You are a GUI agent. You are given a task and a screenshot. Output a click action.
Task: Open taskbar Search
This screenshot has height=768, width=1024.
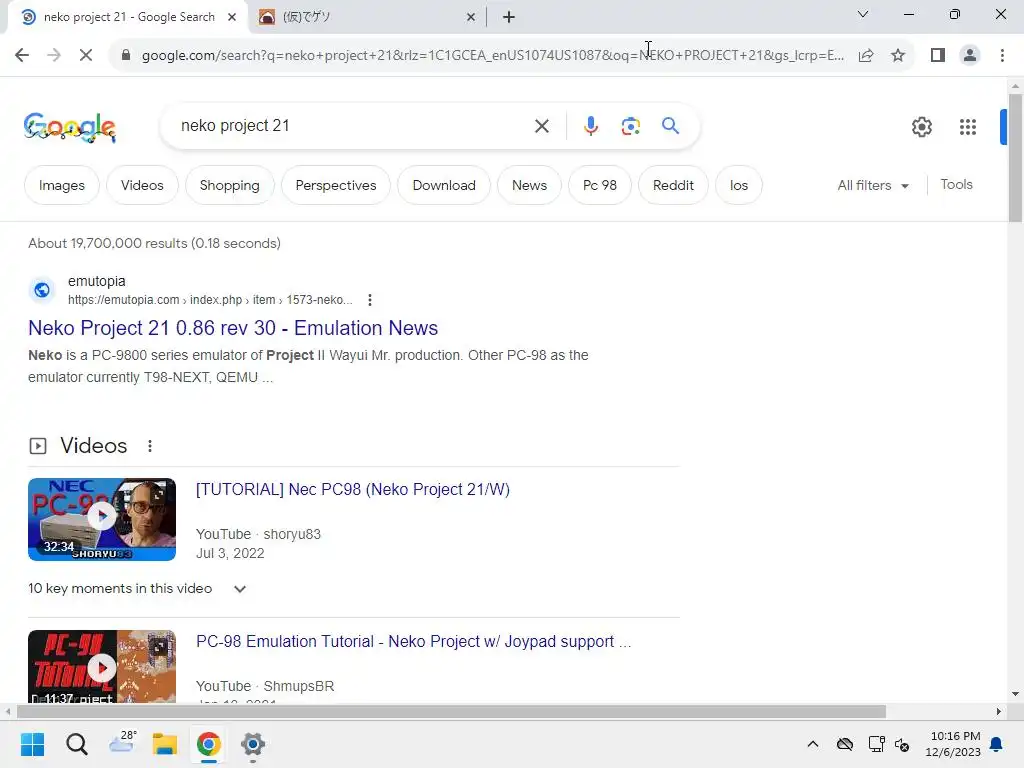pyautogui.click(x=76, y=744)
